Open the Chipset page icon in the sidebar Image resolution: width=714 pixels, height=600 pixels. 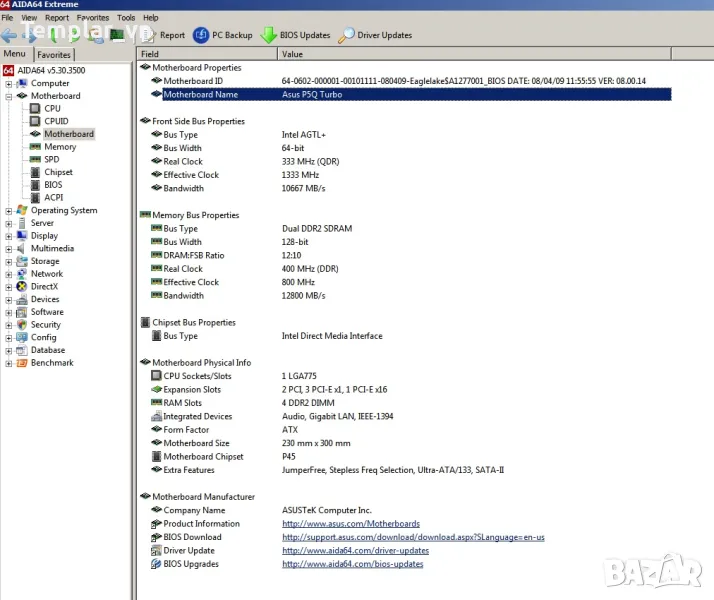pos(35,172)
